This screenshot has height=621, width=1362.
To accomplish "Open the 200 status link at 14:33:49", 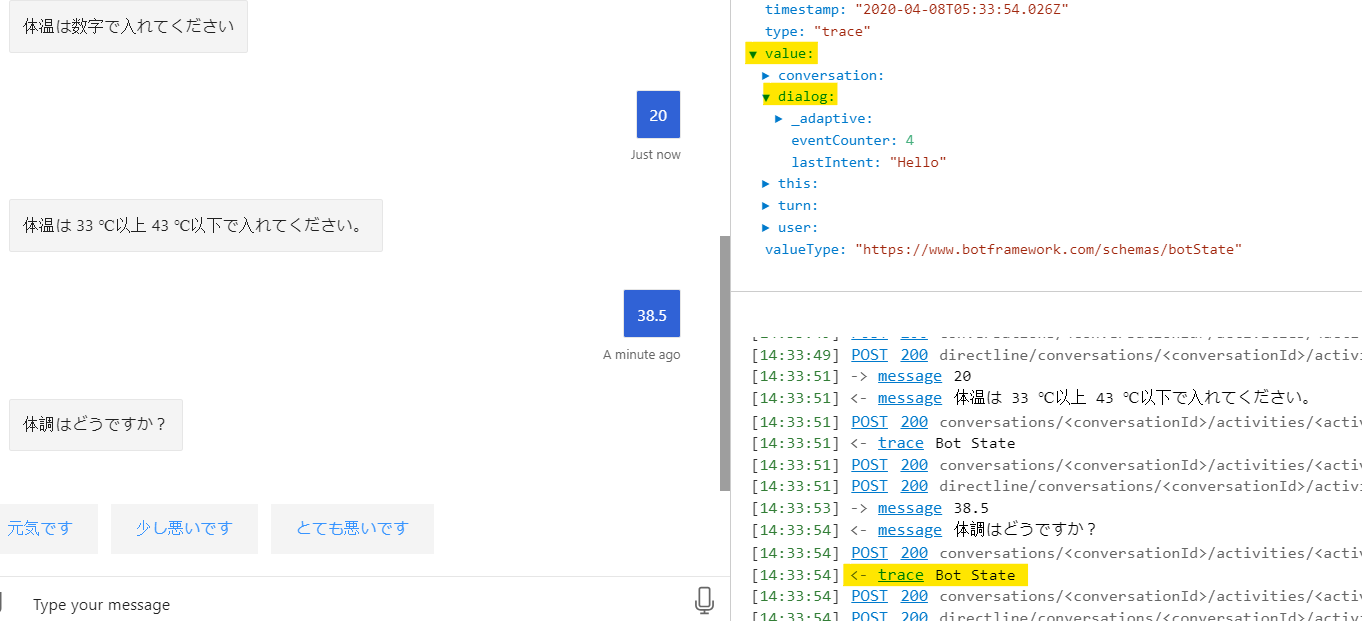I will click(x=914, y=355).
